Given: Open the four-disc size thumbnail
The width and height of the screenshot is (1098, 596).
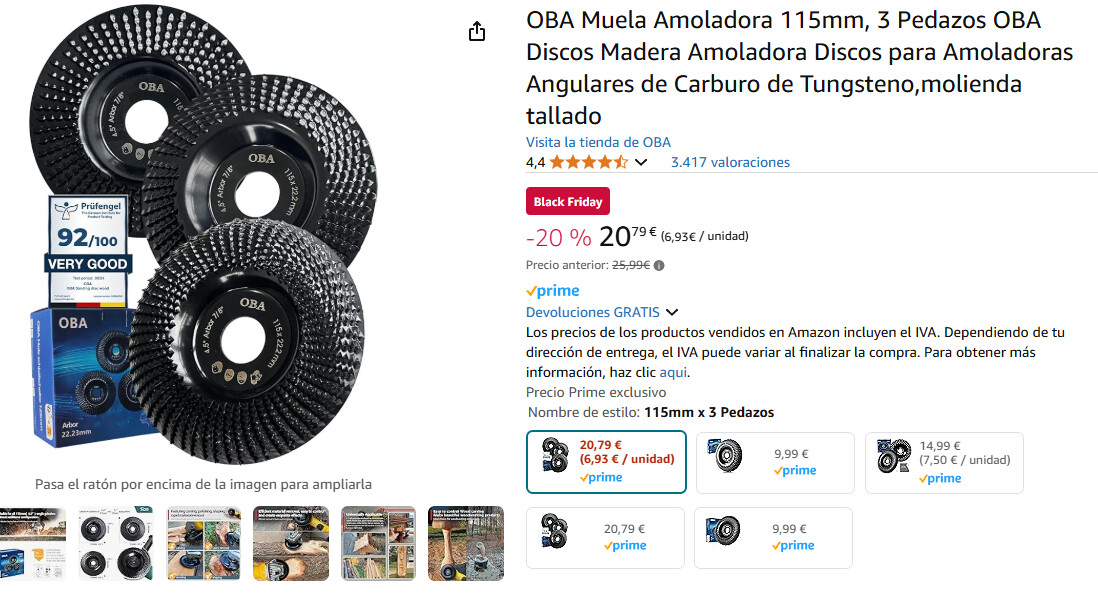Looking at the screenshot, I should coord(116,543).
